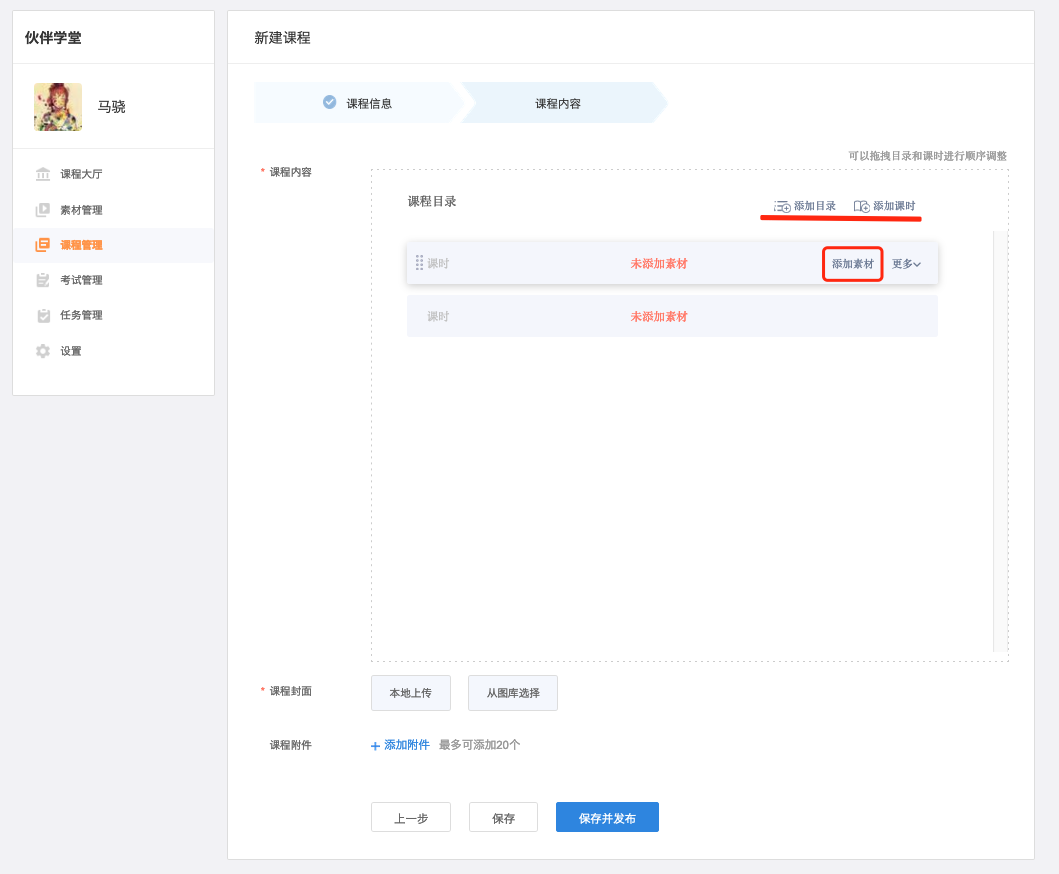The image size is (1059, 874).
Task: Click the drag handle on first 课时 row
Action: click(x=419, y=263)
